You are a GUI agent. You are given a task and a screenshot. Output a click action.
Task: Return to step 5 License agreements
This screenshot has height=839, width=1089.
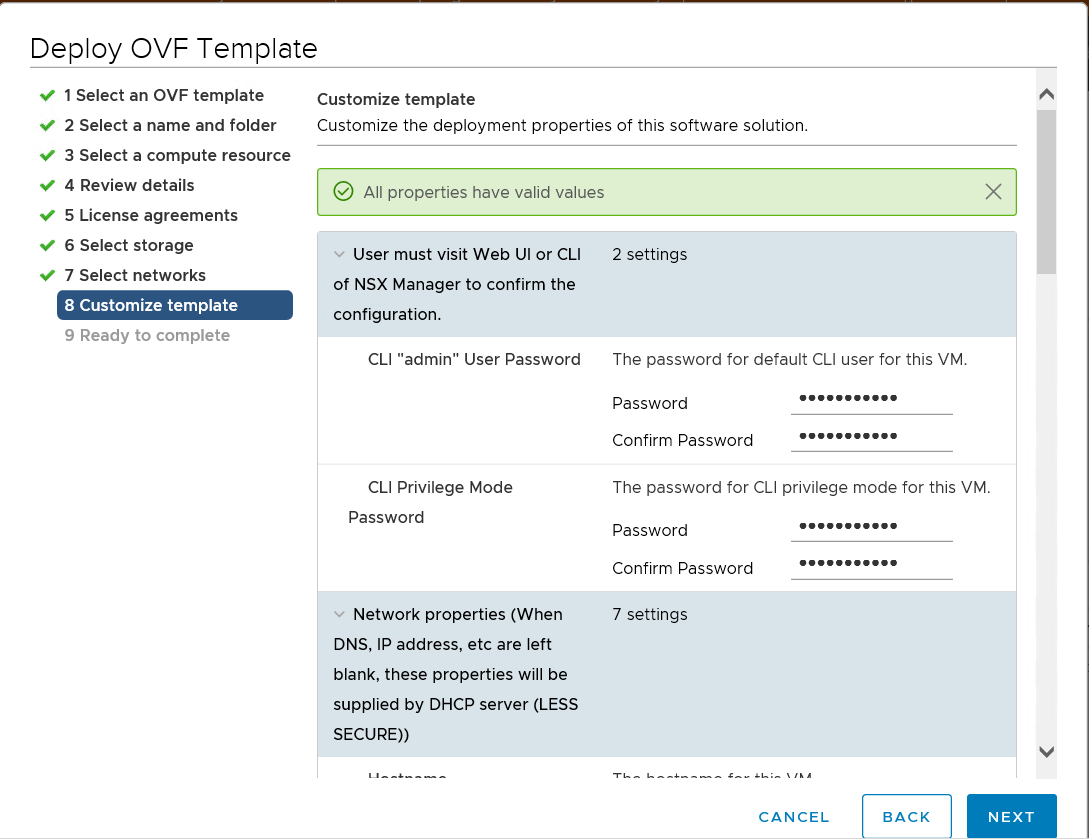[151, 216]
